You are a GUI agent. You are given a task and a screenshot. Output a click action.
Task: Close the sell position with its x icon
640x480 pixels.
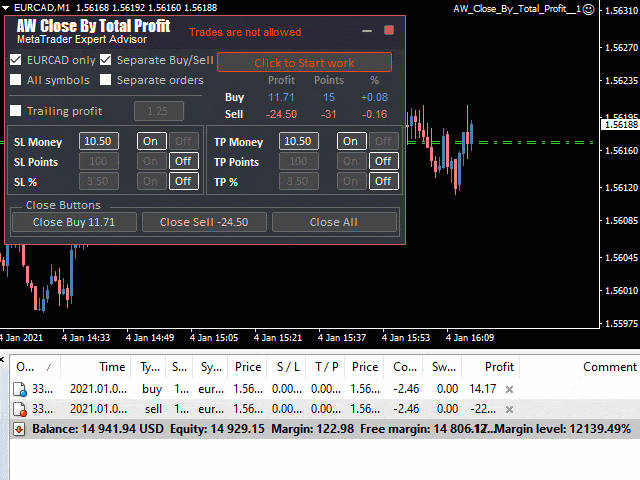[509, 409]
